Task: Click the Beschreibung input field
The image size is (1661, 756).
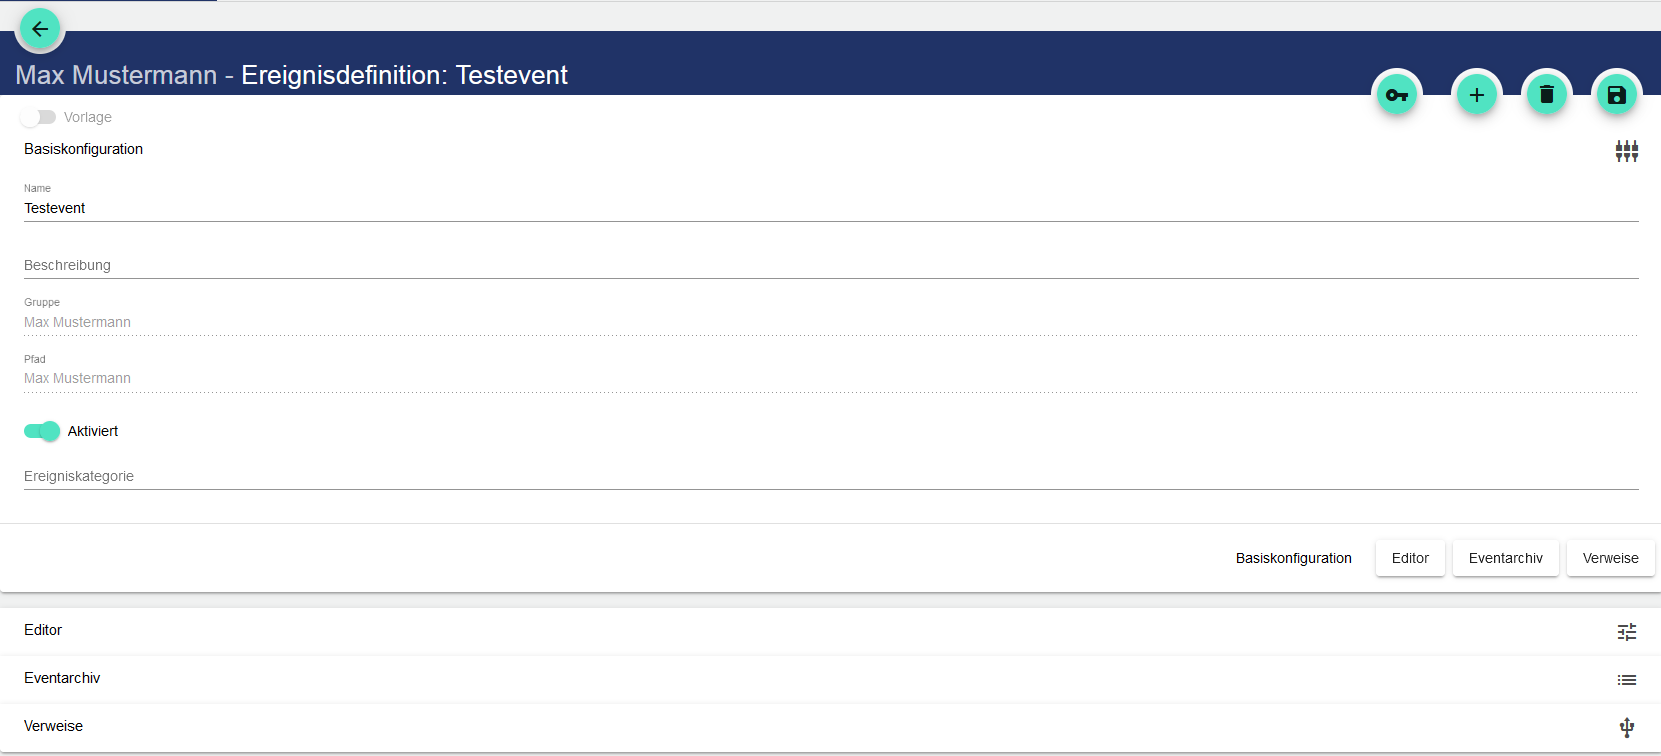Action: (830, 266)
